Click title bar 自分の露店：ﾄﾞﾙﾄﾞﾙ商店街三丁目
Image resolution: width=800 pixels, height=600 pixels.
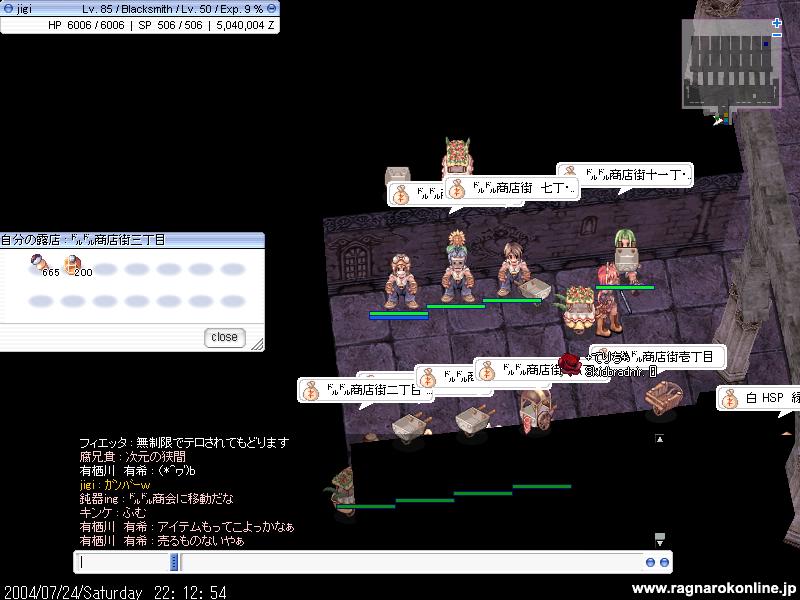pyautogui.click(x=132, y=240)
